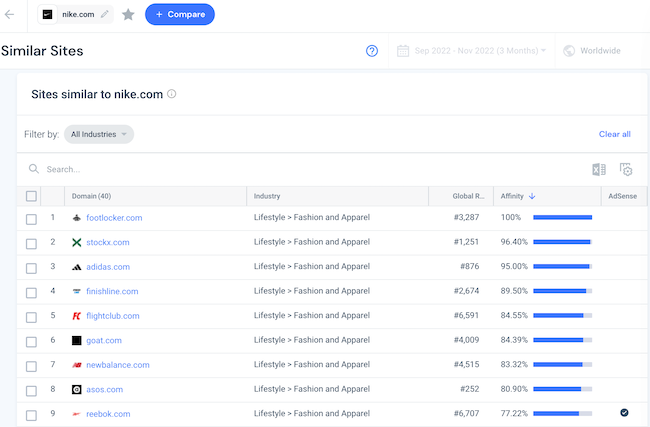Expand the All Industries filter dropdown
The image size is (650, 427).
click(98, 134)
